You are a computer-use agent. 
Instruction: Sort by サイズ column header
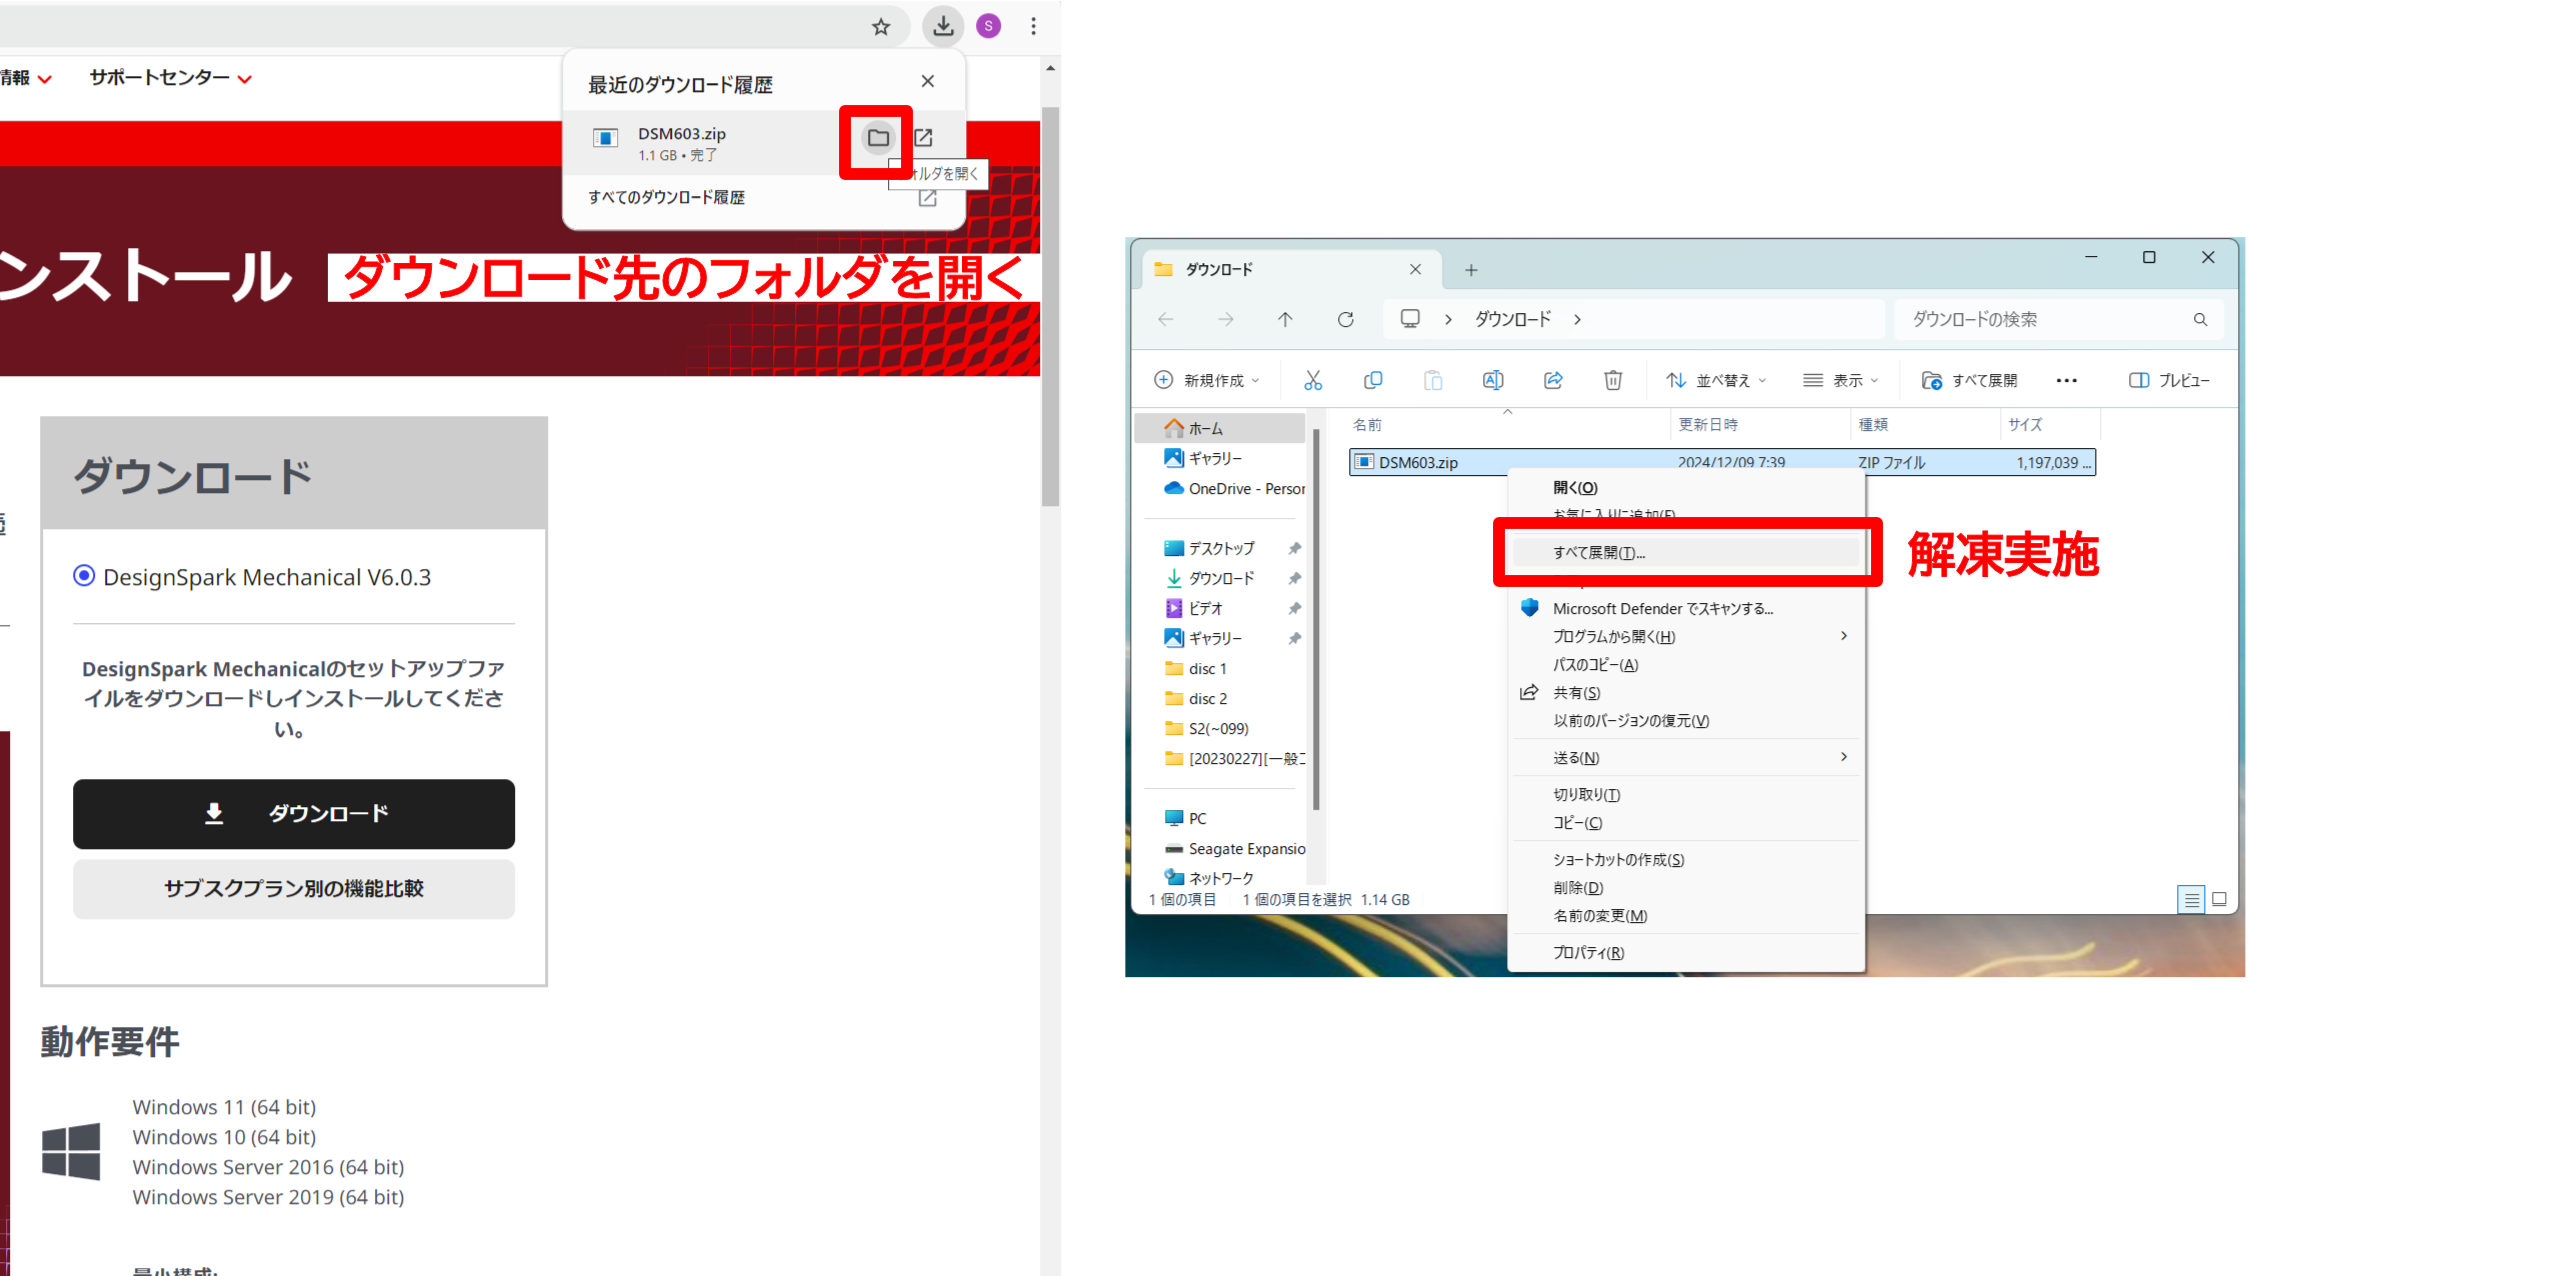point(2025,424)
